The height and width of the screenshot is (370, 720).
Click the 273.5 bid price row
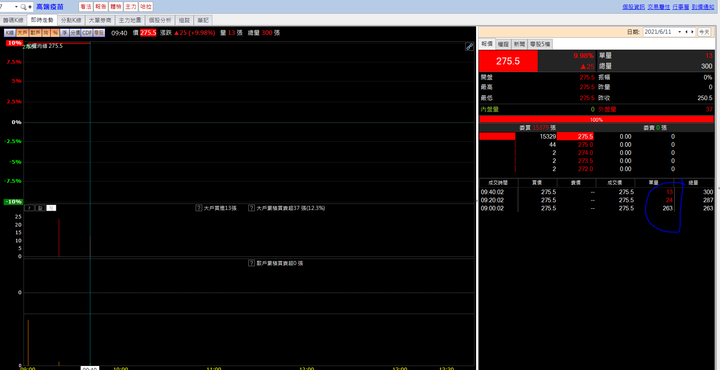pos(585,161)
